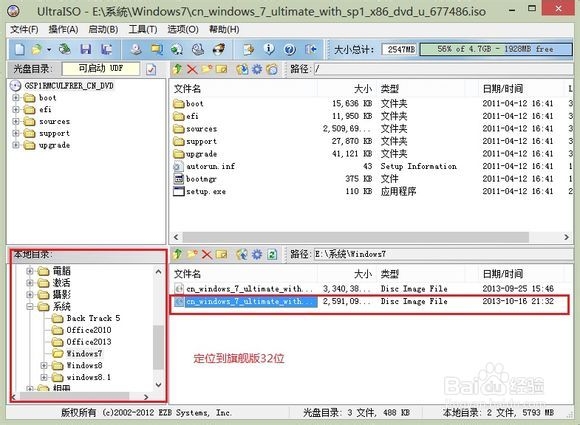
Task: Click Rename icon in disc pane toolbar
Action: point(222,69)
